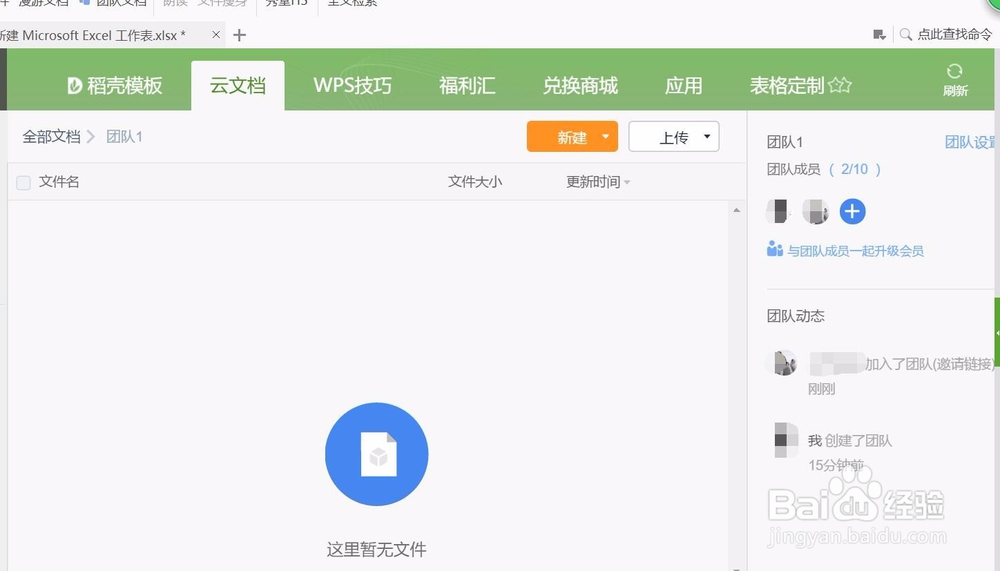Open the 表格定制 tab
This screenshot has width=1000, height=571.
coord(800,85)
